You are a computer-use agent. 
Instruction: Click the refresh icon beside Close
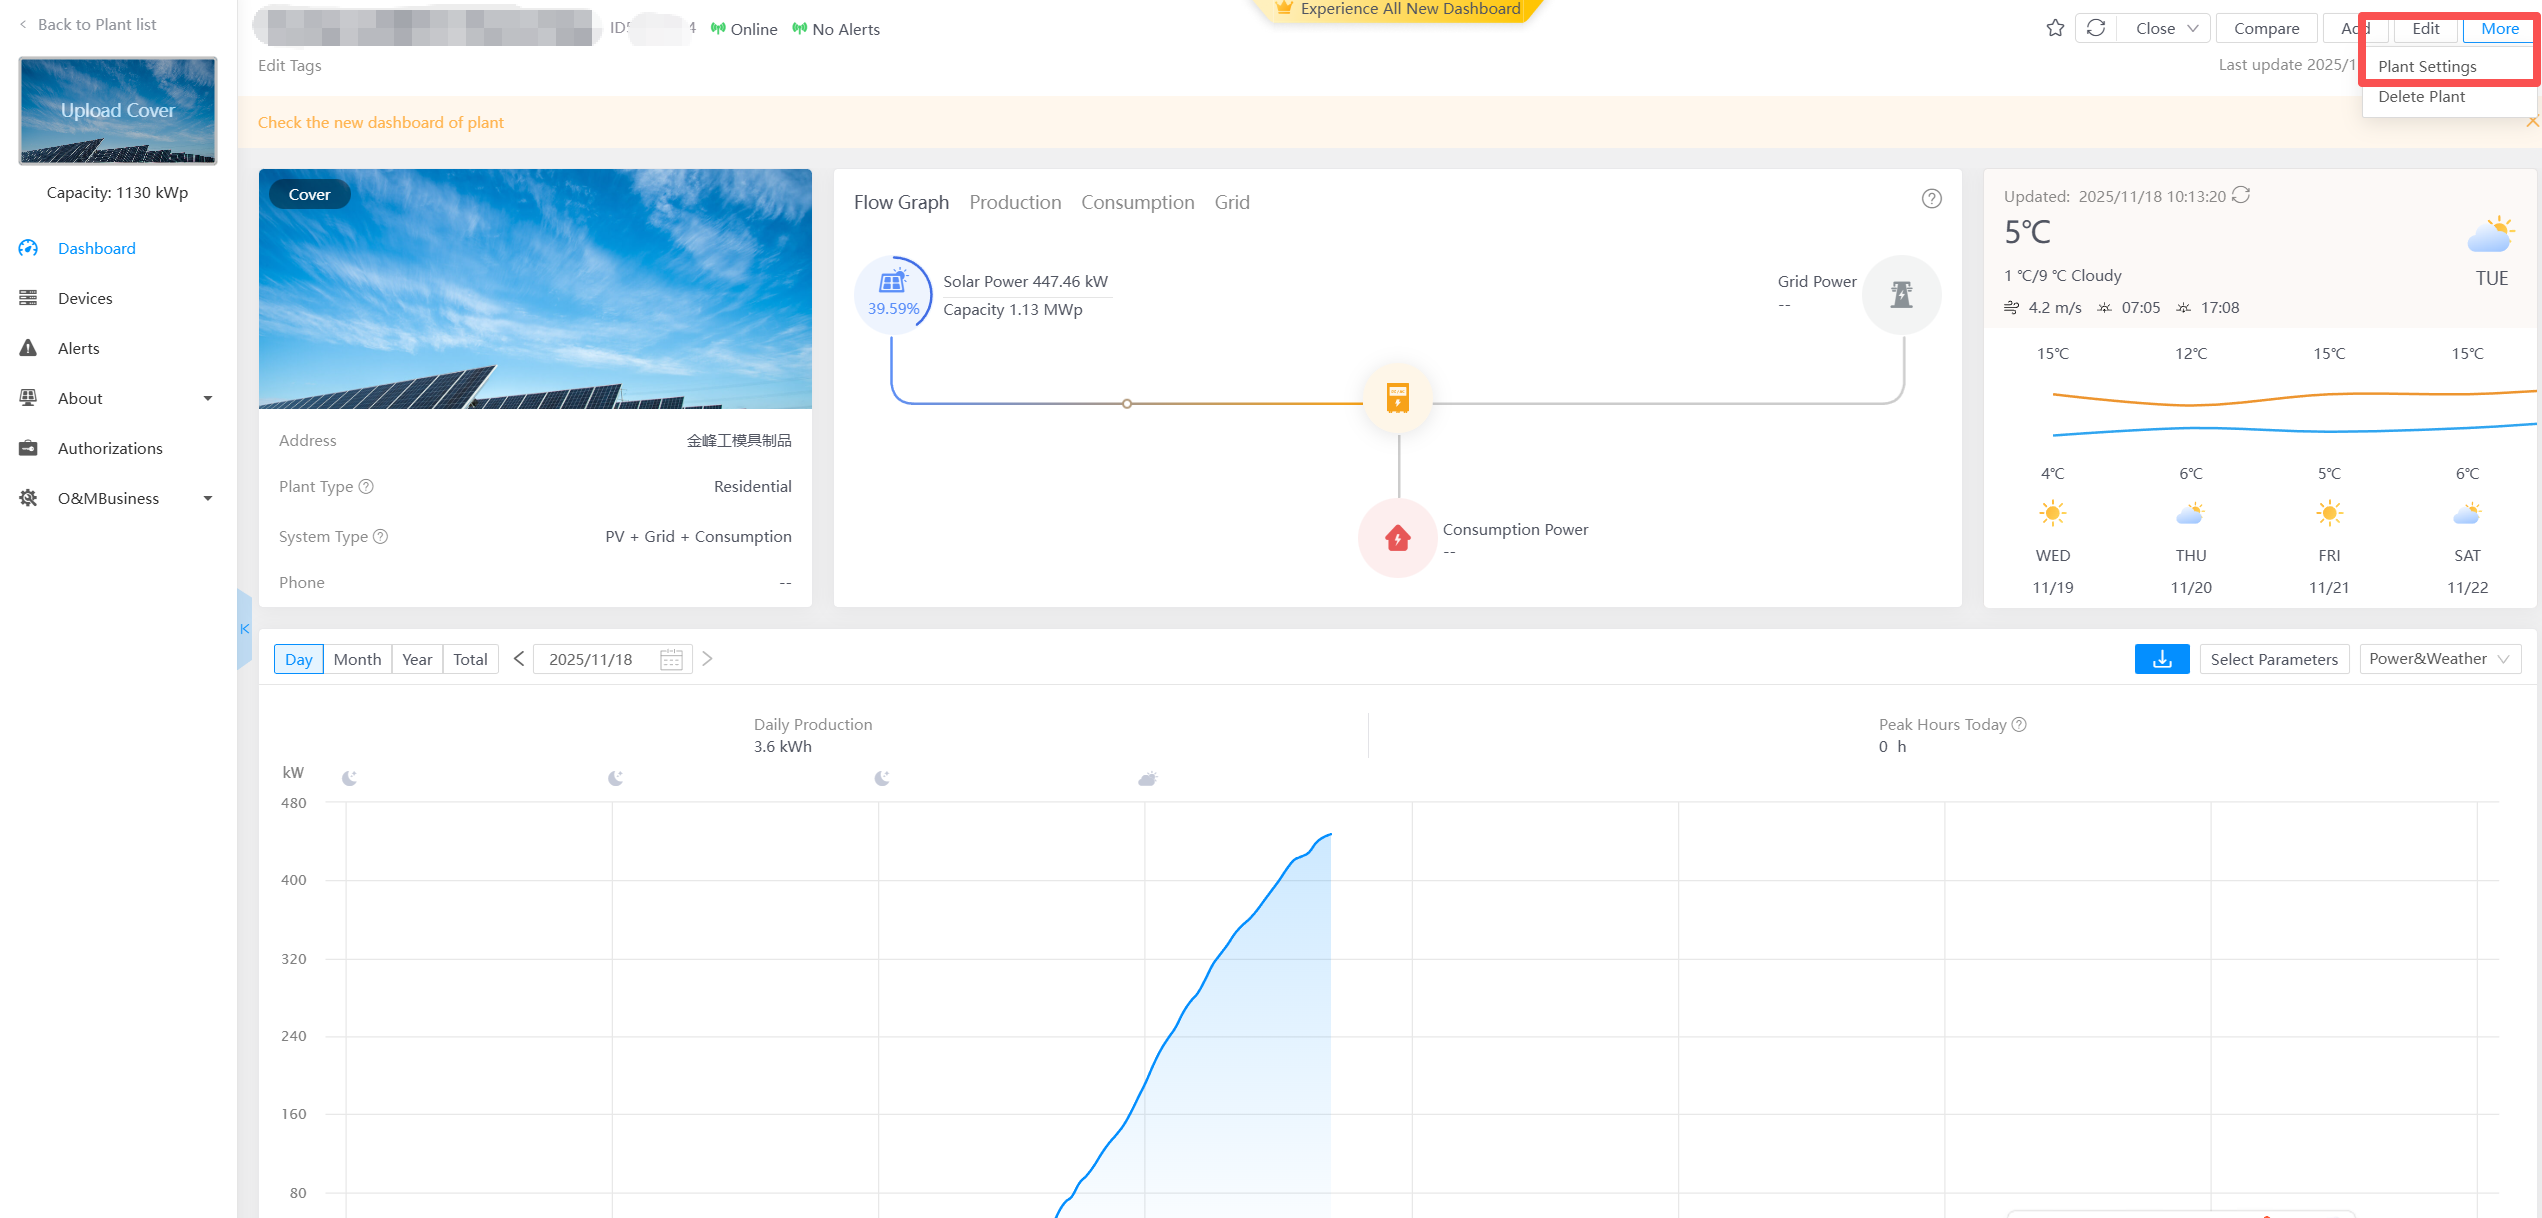2096,28
